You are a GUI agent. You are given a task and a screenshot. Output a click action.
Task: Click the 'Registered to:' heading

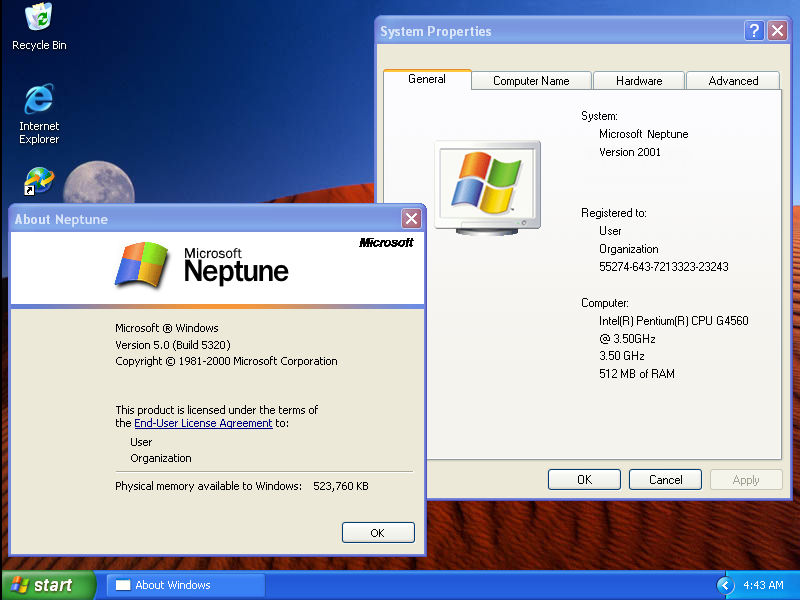pyautogui.click(x=614, y=213)
